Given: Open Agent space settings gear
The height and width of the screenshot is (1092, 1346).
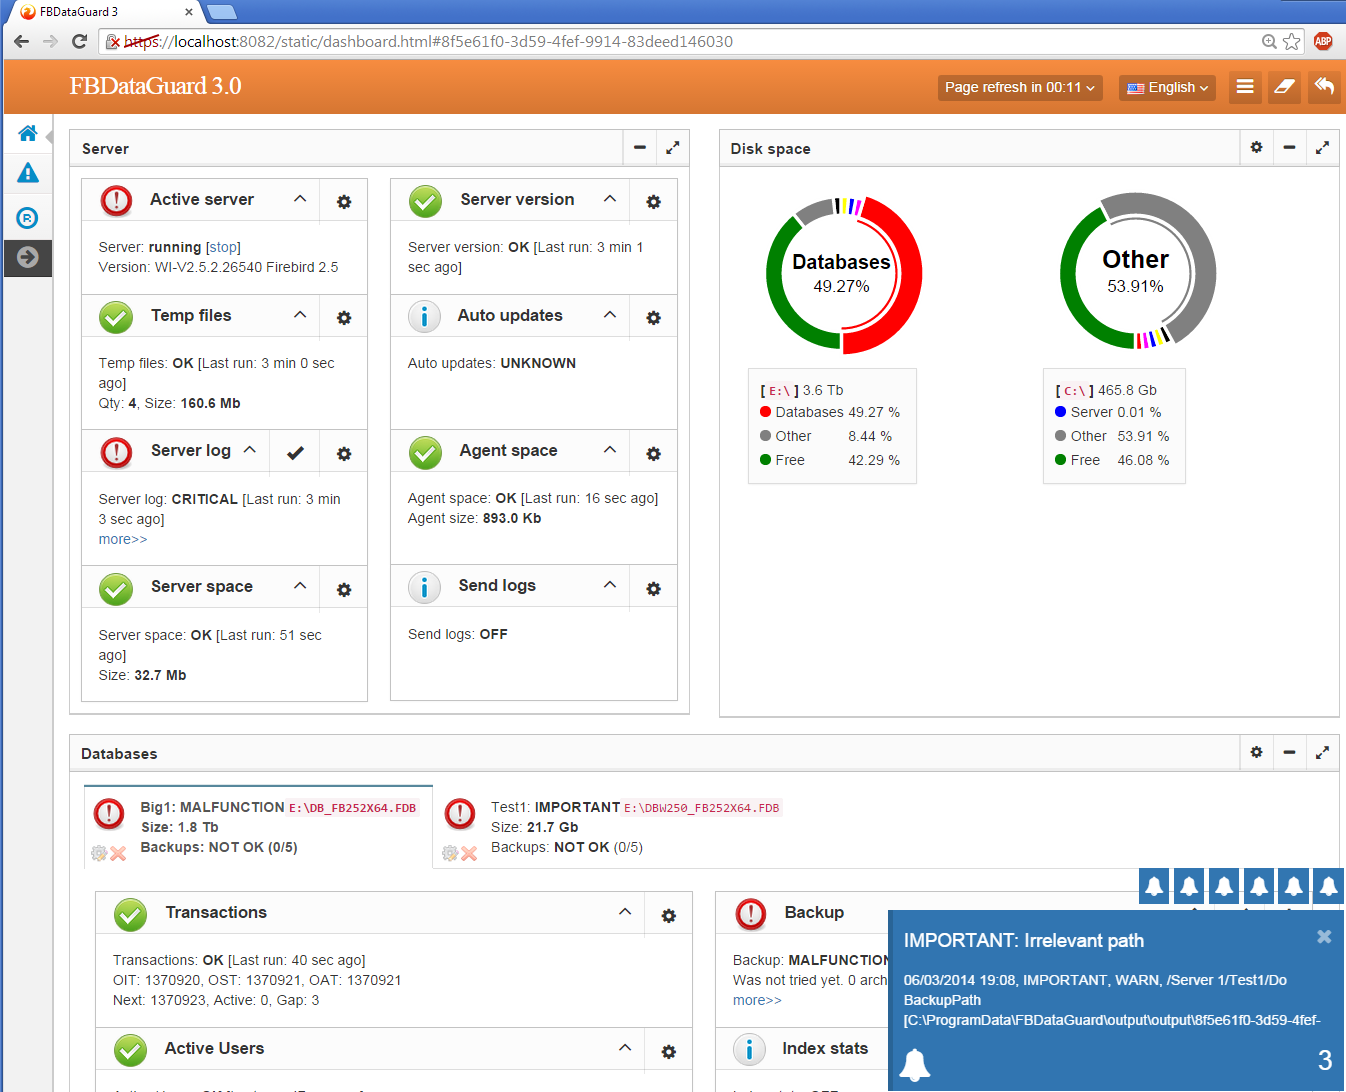Looking at the screenshot, I should 654,454.
